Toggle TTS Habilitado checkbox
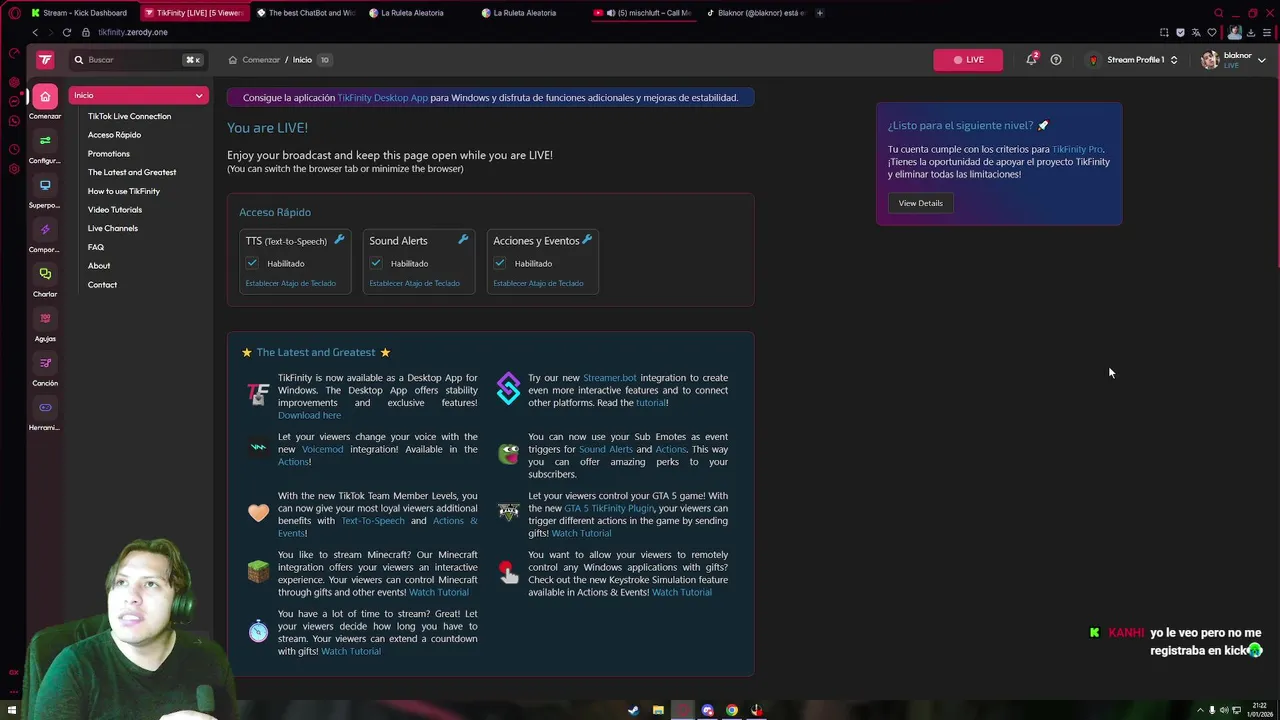 (x=252, y=263)
